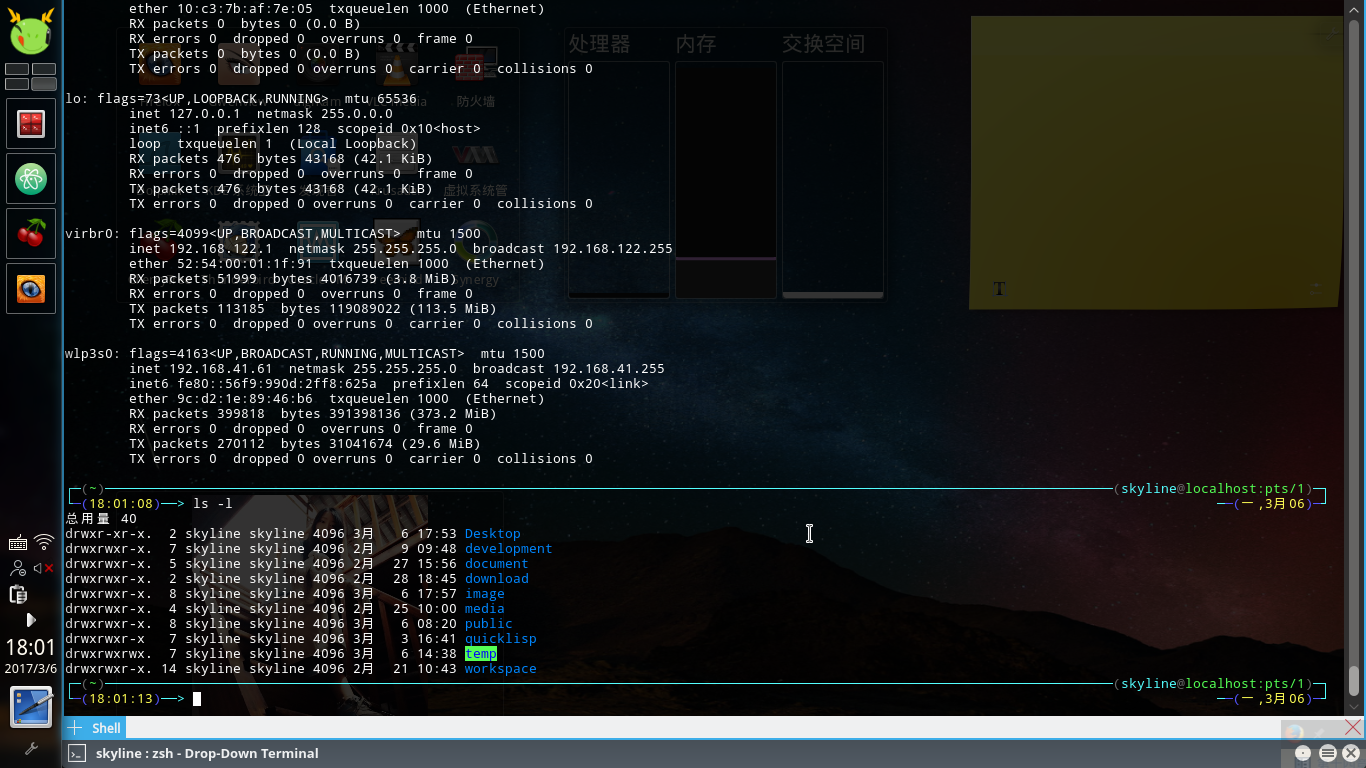Close the Drop-Down Terminal window
The image size is (1366, 768).
coord(1352,753)
